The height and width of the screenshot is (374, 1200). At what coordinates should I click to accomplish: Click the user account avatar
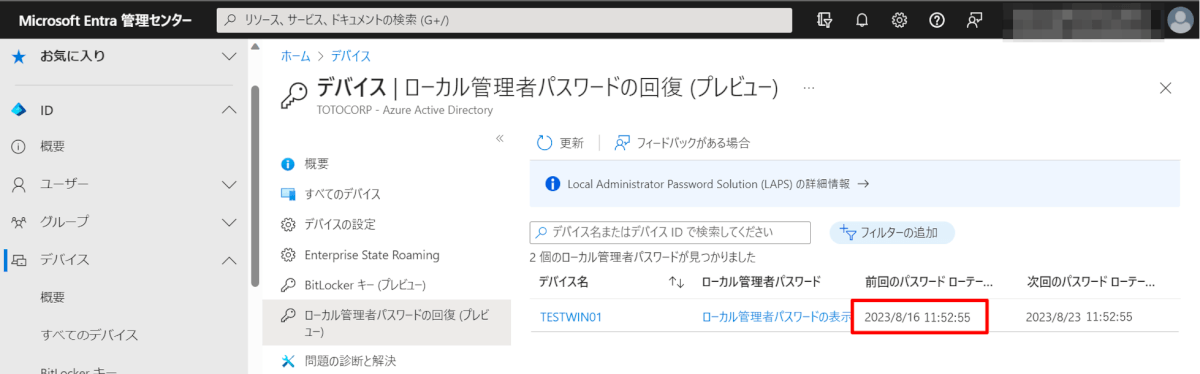pyautogui.click(x=1180, y=20)
